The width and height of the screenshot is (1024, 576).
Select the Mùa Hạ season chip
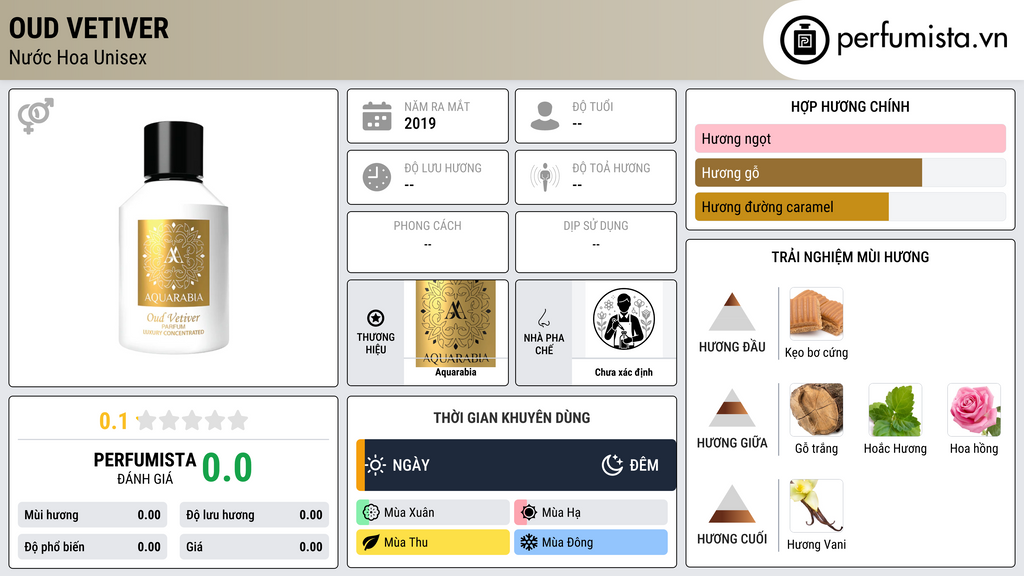[591, 513]
